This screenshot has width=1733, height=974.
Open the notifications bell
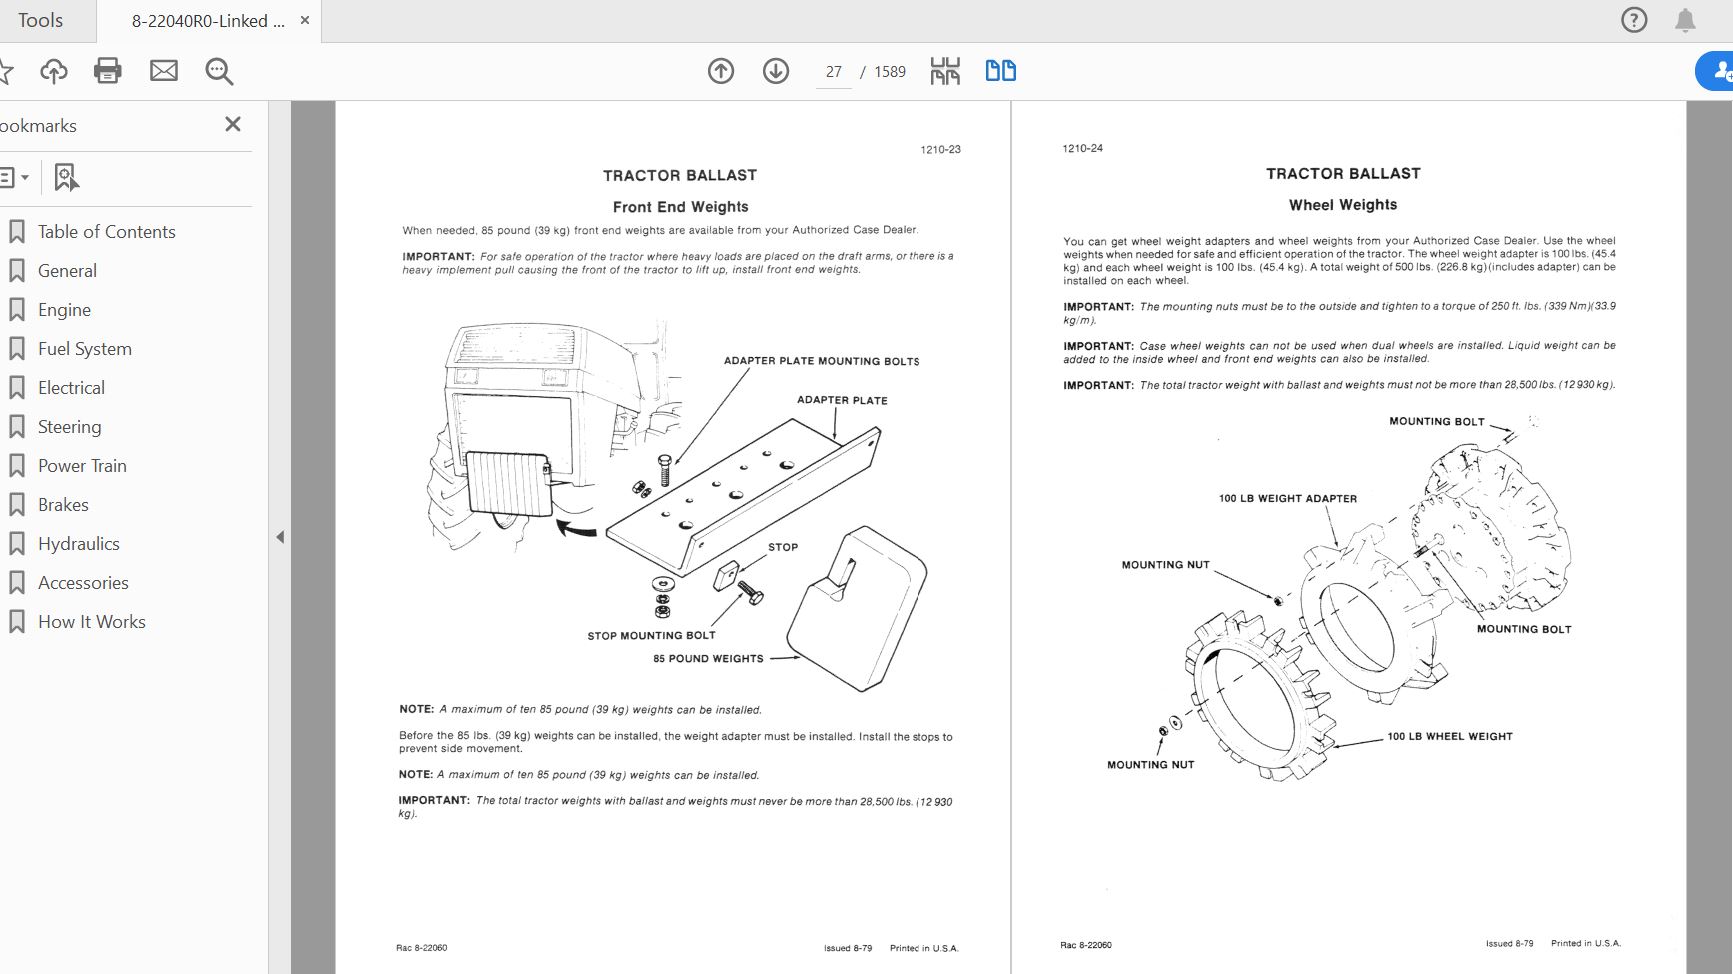pos(1683,20)
